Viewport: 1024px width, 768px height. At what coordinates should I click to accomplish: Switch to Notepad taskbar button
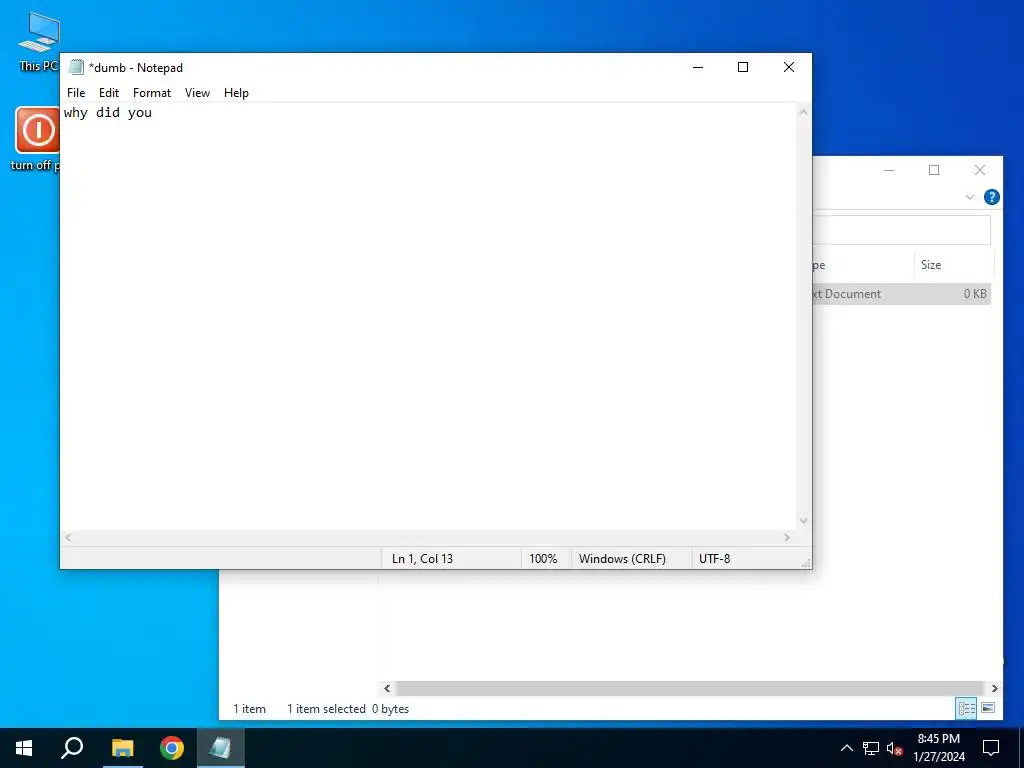coord(220,748)
